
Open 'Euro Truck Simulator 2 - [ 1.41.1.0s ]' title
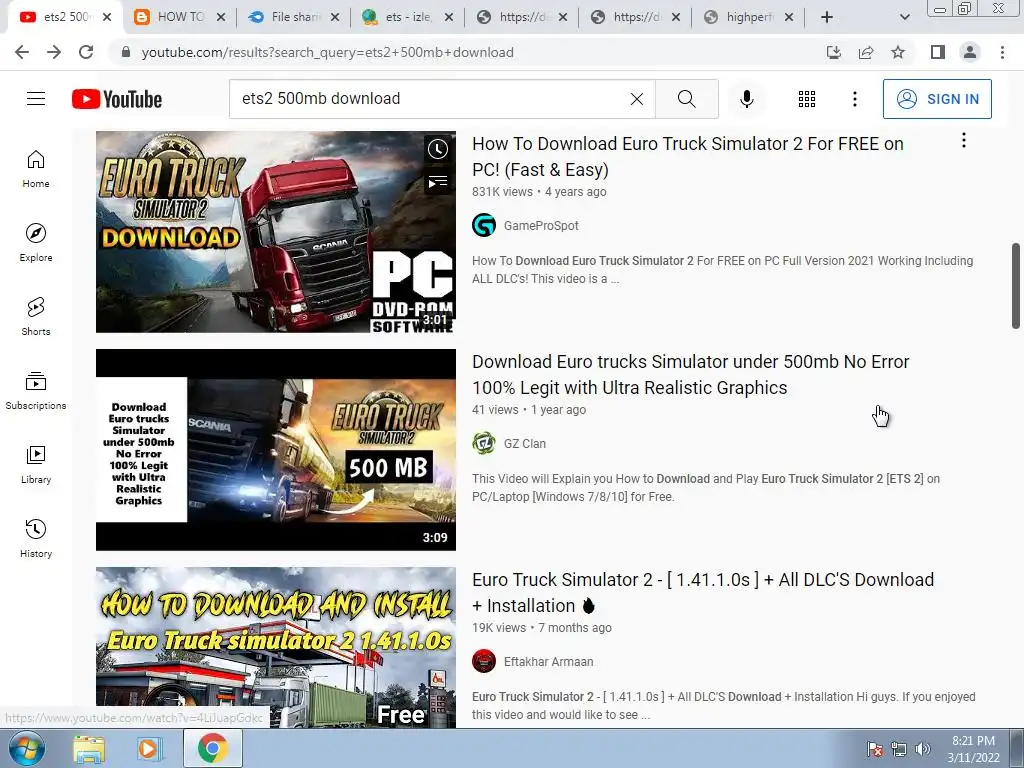703,593
